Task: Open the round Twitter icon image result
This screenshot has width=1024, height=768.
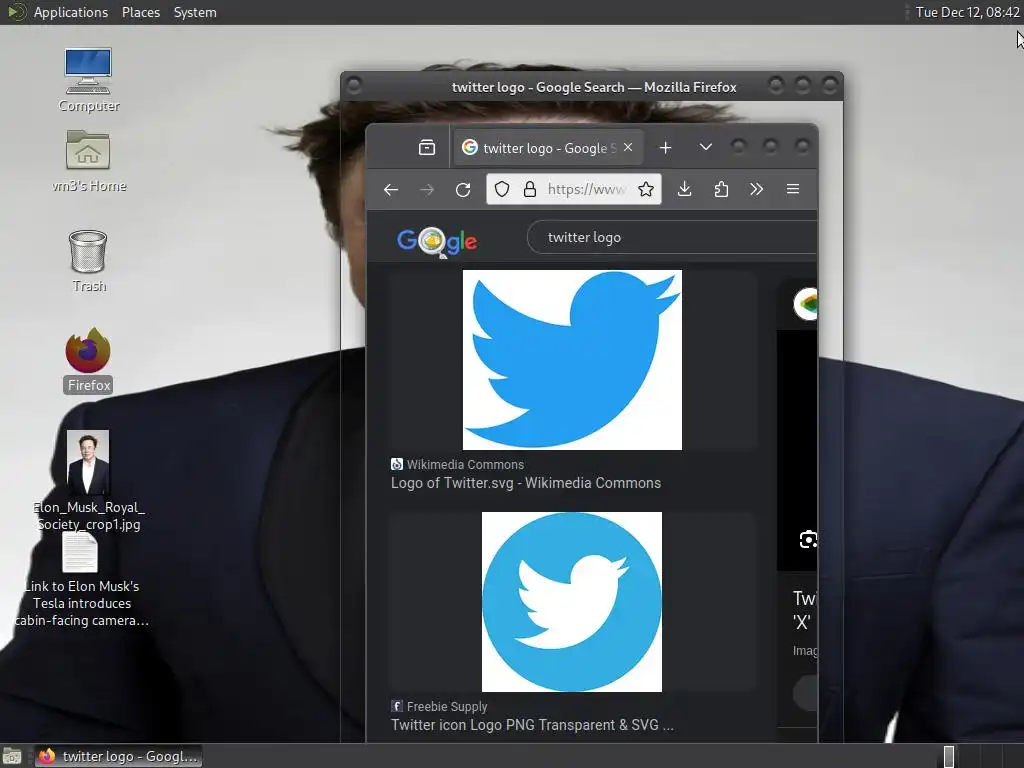Action: (x=571, y=601)
